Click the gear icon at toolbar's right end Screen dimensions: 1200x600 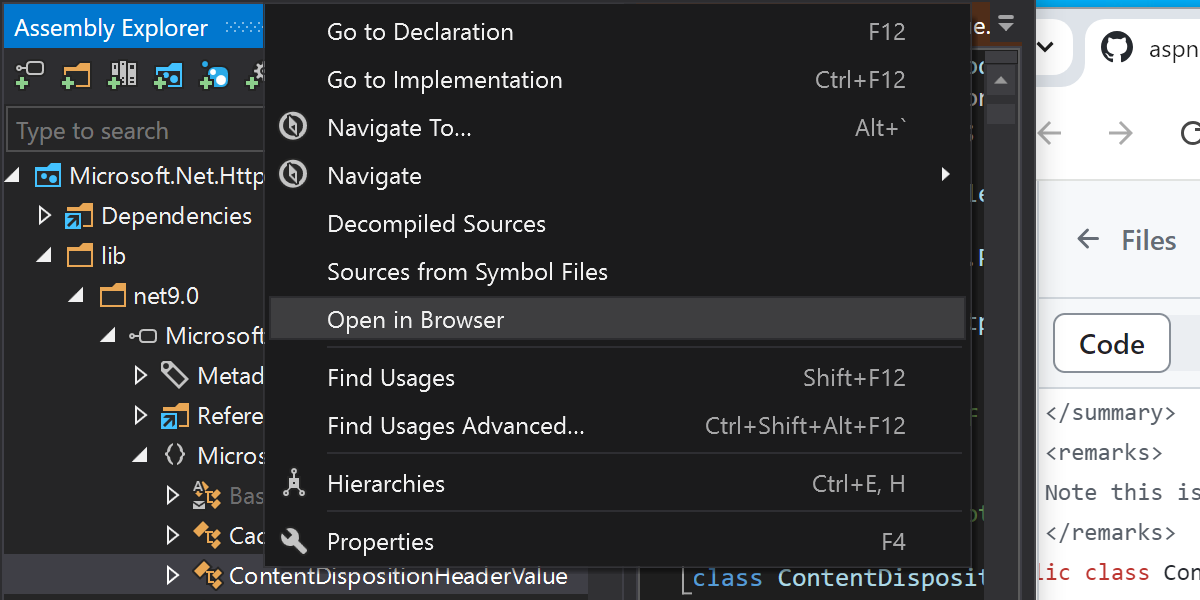[x=258, y=73]
